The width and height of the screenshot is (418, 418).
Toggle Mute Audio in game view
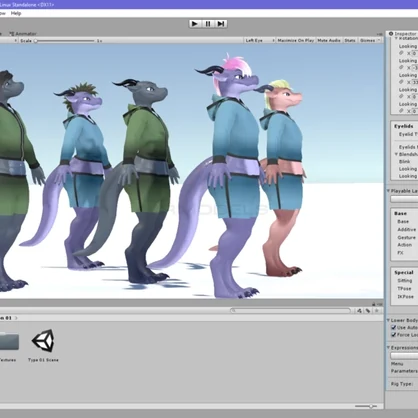(329, 40)
